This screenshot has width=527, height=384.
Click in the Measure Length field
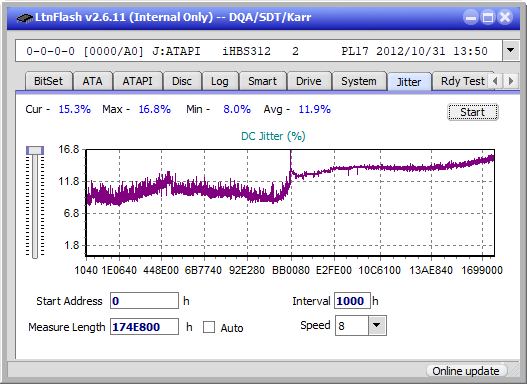pyautogui.click(x=145, y=327)
